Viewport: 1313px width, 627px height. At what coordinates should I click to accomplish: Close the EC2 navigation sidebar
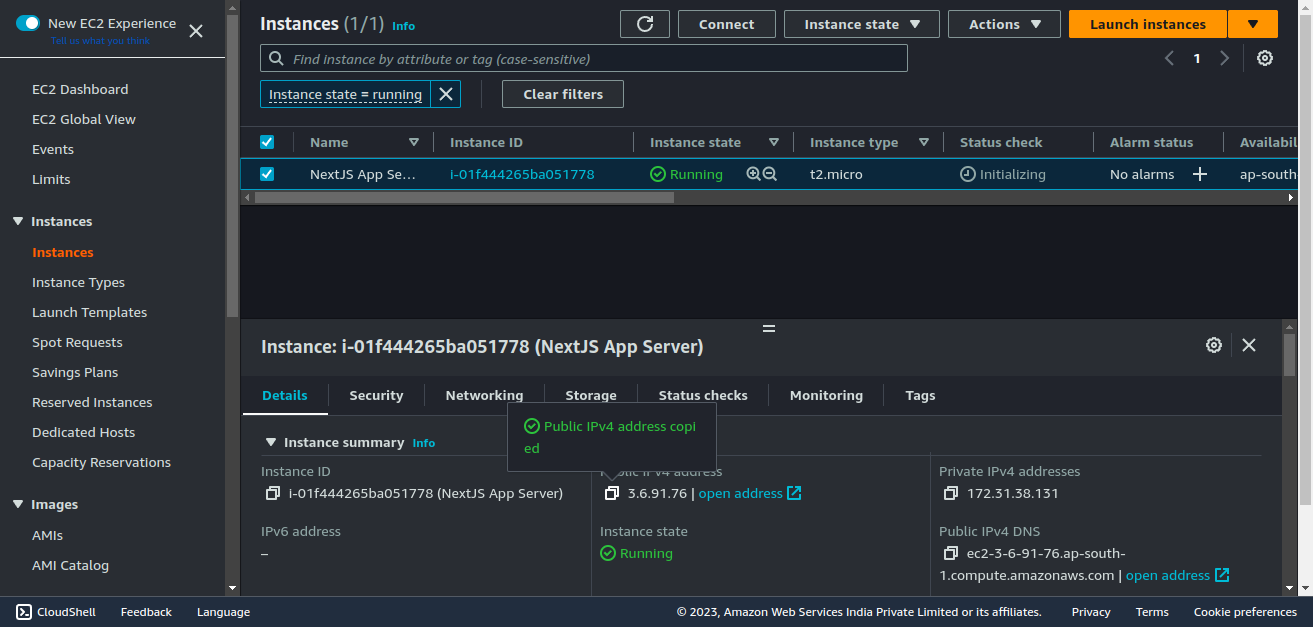196,31
